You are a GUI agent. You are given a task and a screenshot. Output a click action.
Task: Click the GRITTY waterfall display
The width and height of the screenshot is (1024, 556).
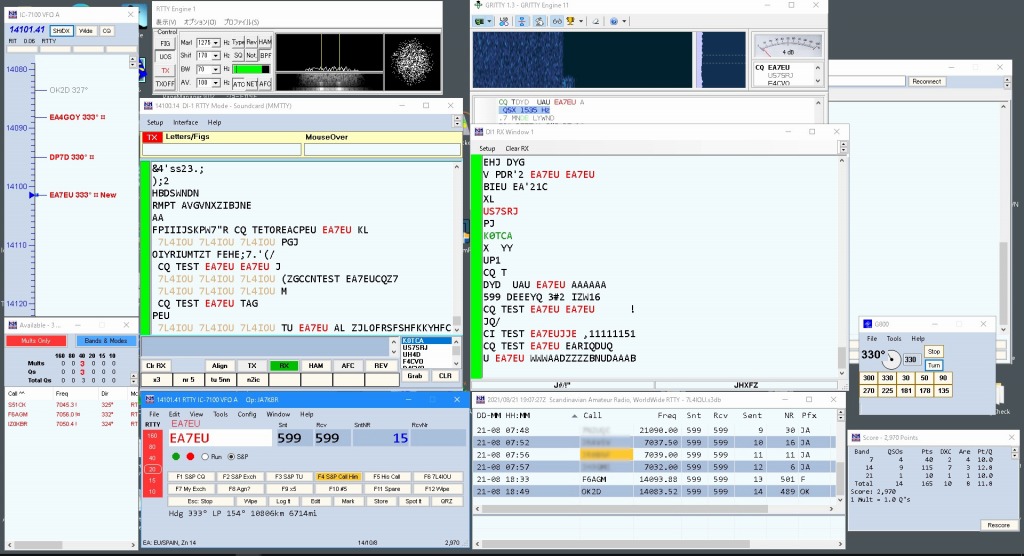[x=582, y=59]
